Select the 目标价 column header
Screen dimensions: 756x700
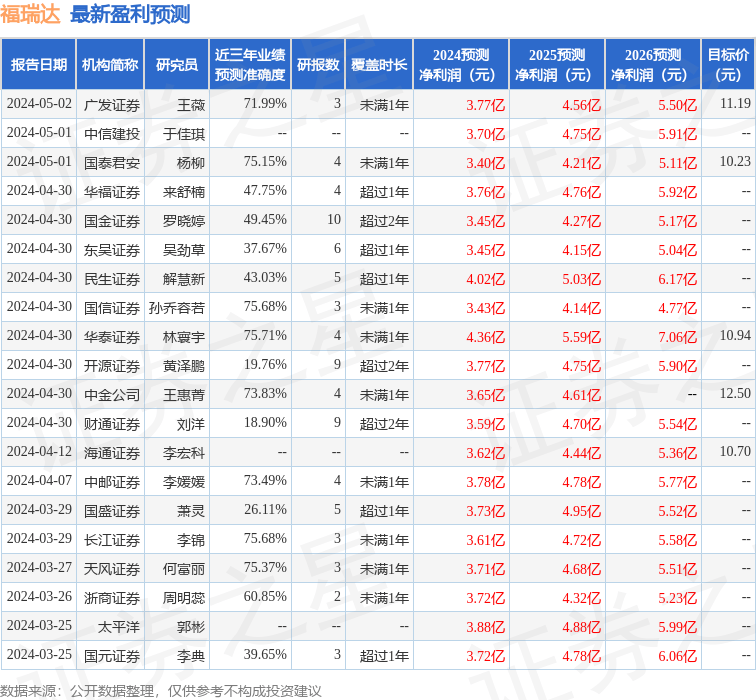728,65
